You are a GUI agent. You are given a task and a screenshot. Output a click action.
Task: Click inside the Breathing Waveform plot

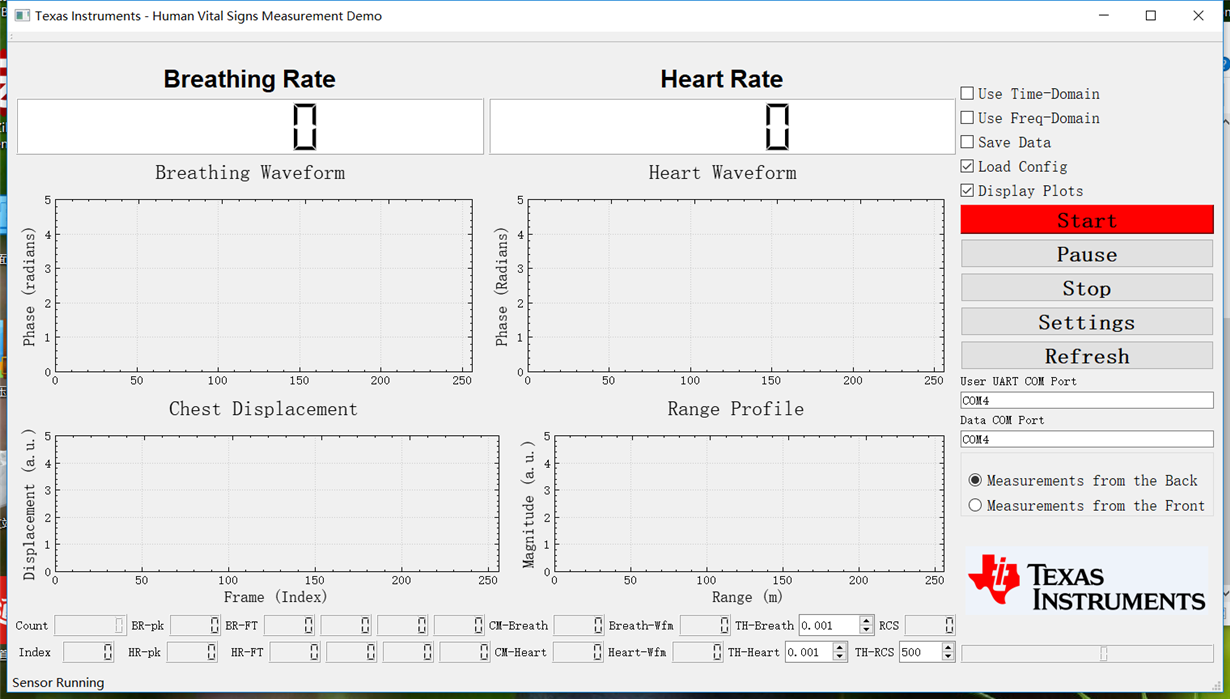coord(263,286)
